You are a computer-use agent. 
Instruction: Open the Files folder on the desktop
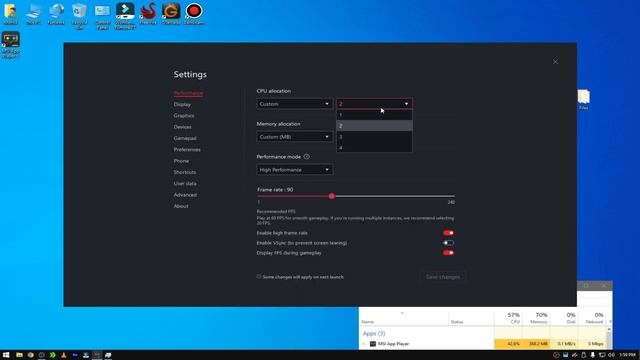point(584,100)
